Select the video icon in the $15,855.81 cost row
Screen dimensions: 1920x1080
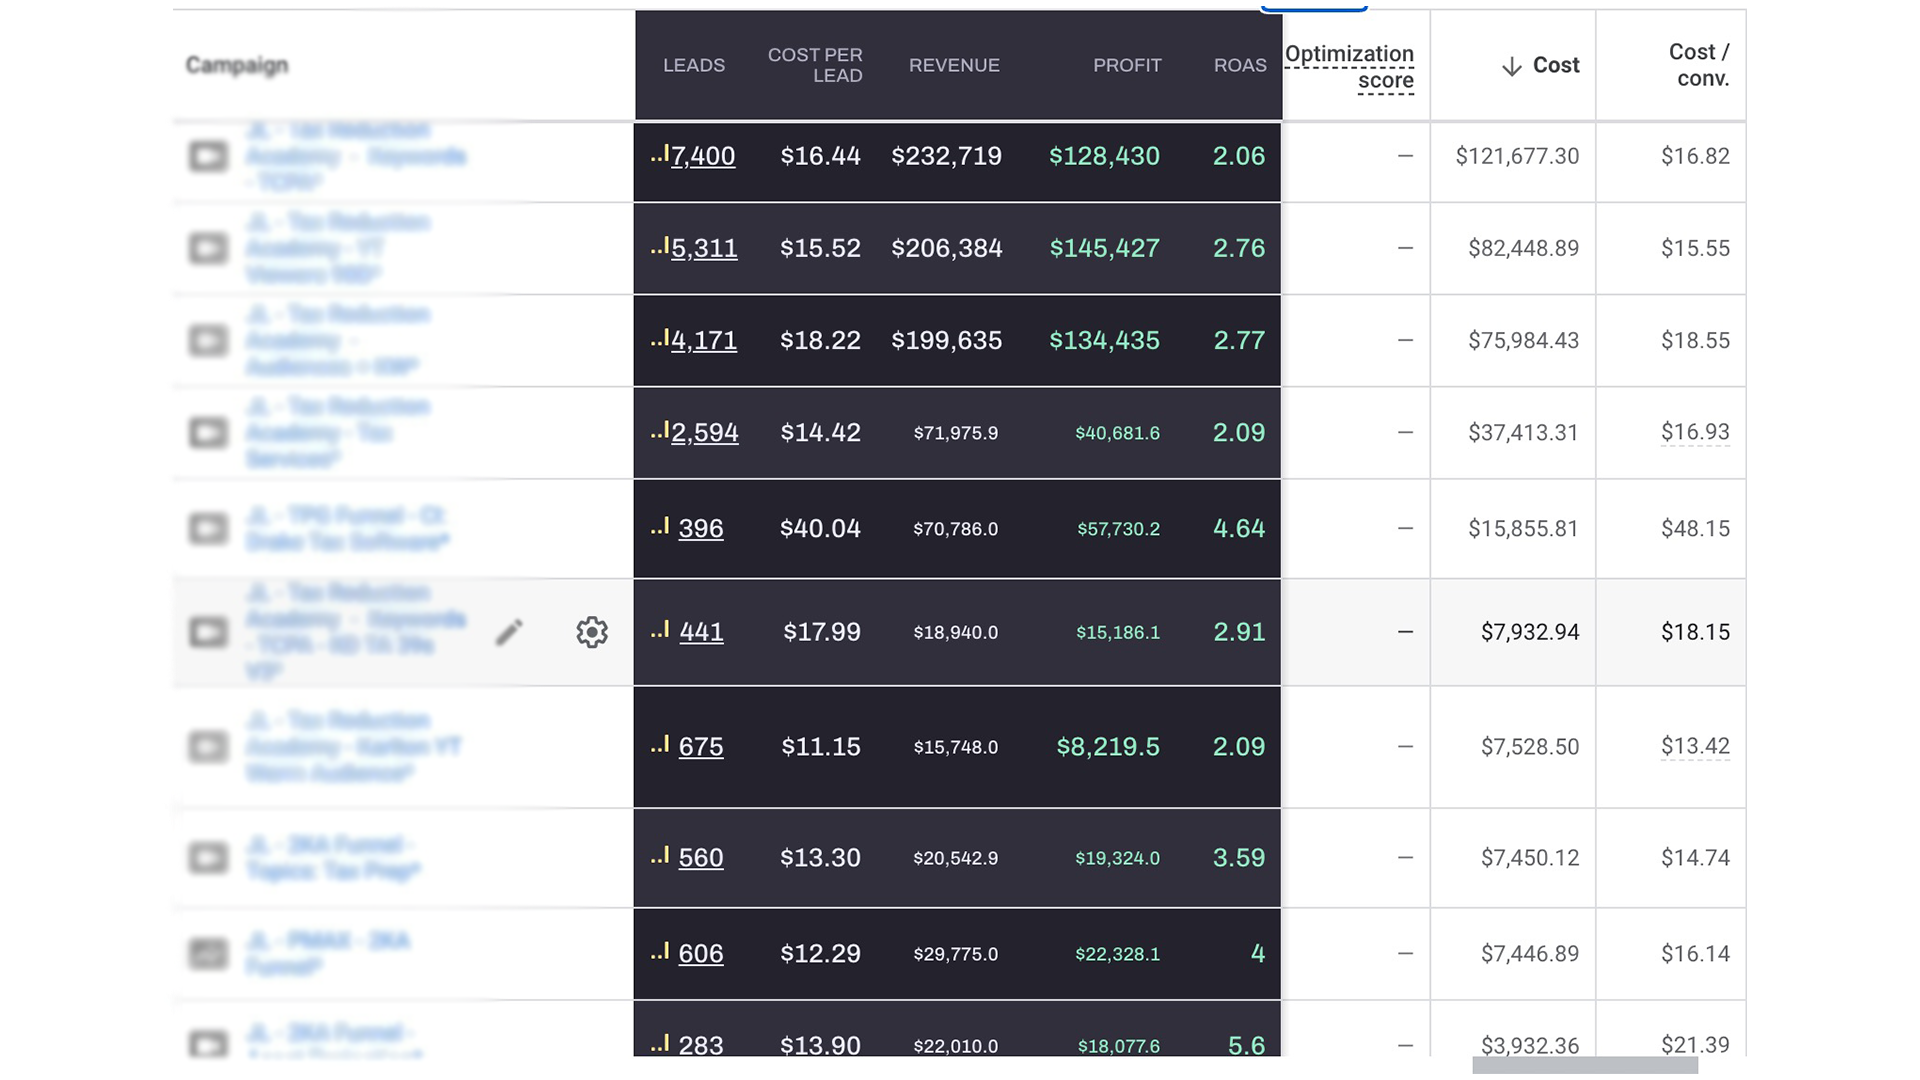point(208,528)
